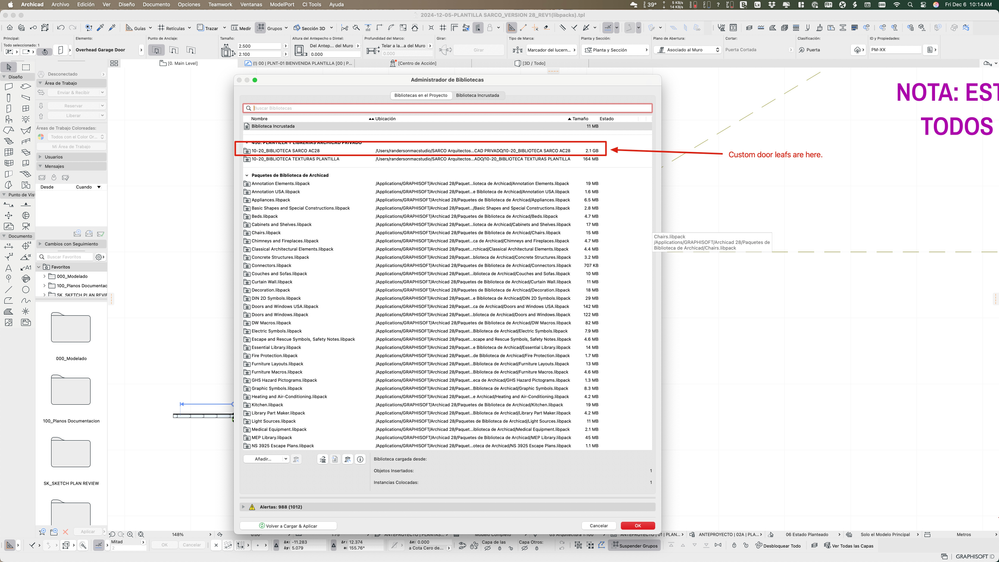
Task: Open the Documento menu
Action: [x=156, y=4]
